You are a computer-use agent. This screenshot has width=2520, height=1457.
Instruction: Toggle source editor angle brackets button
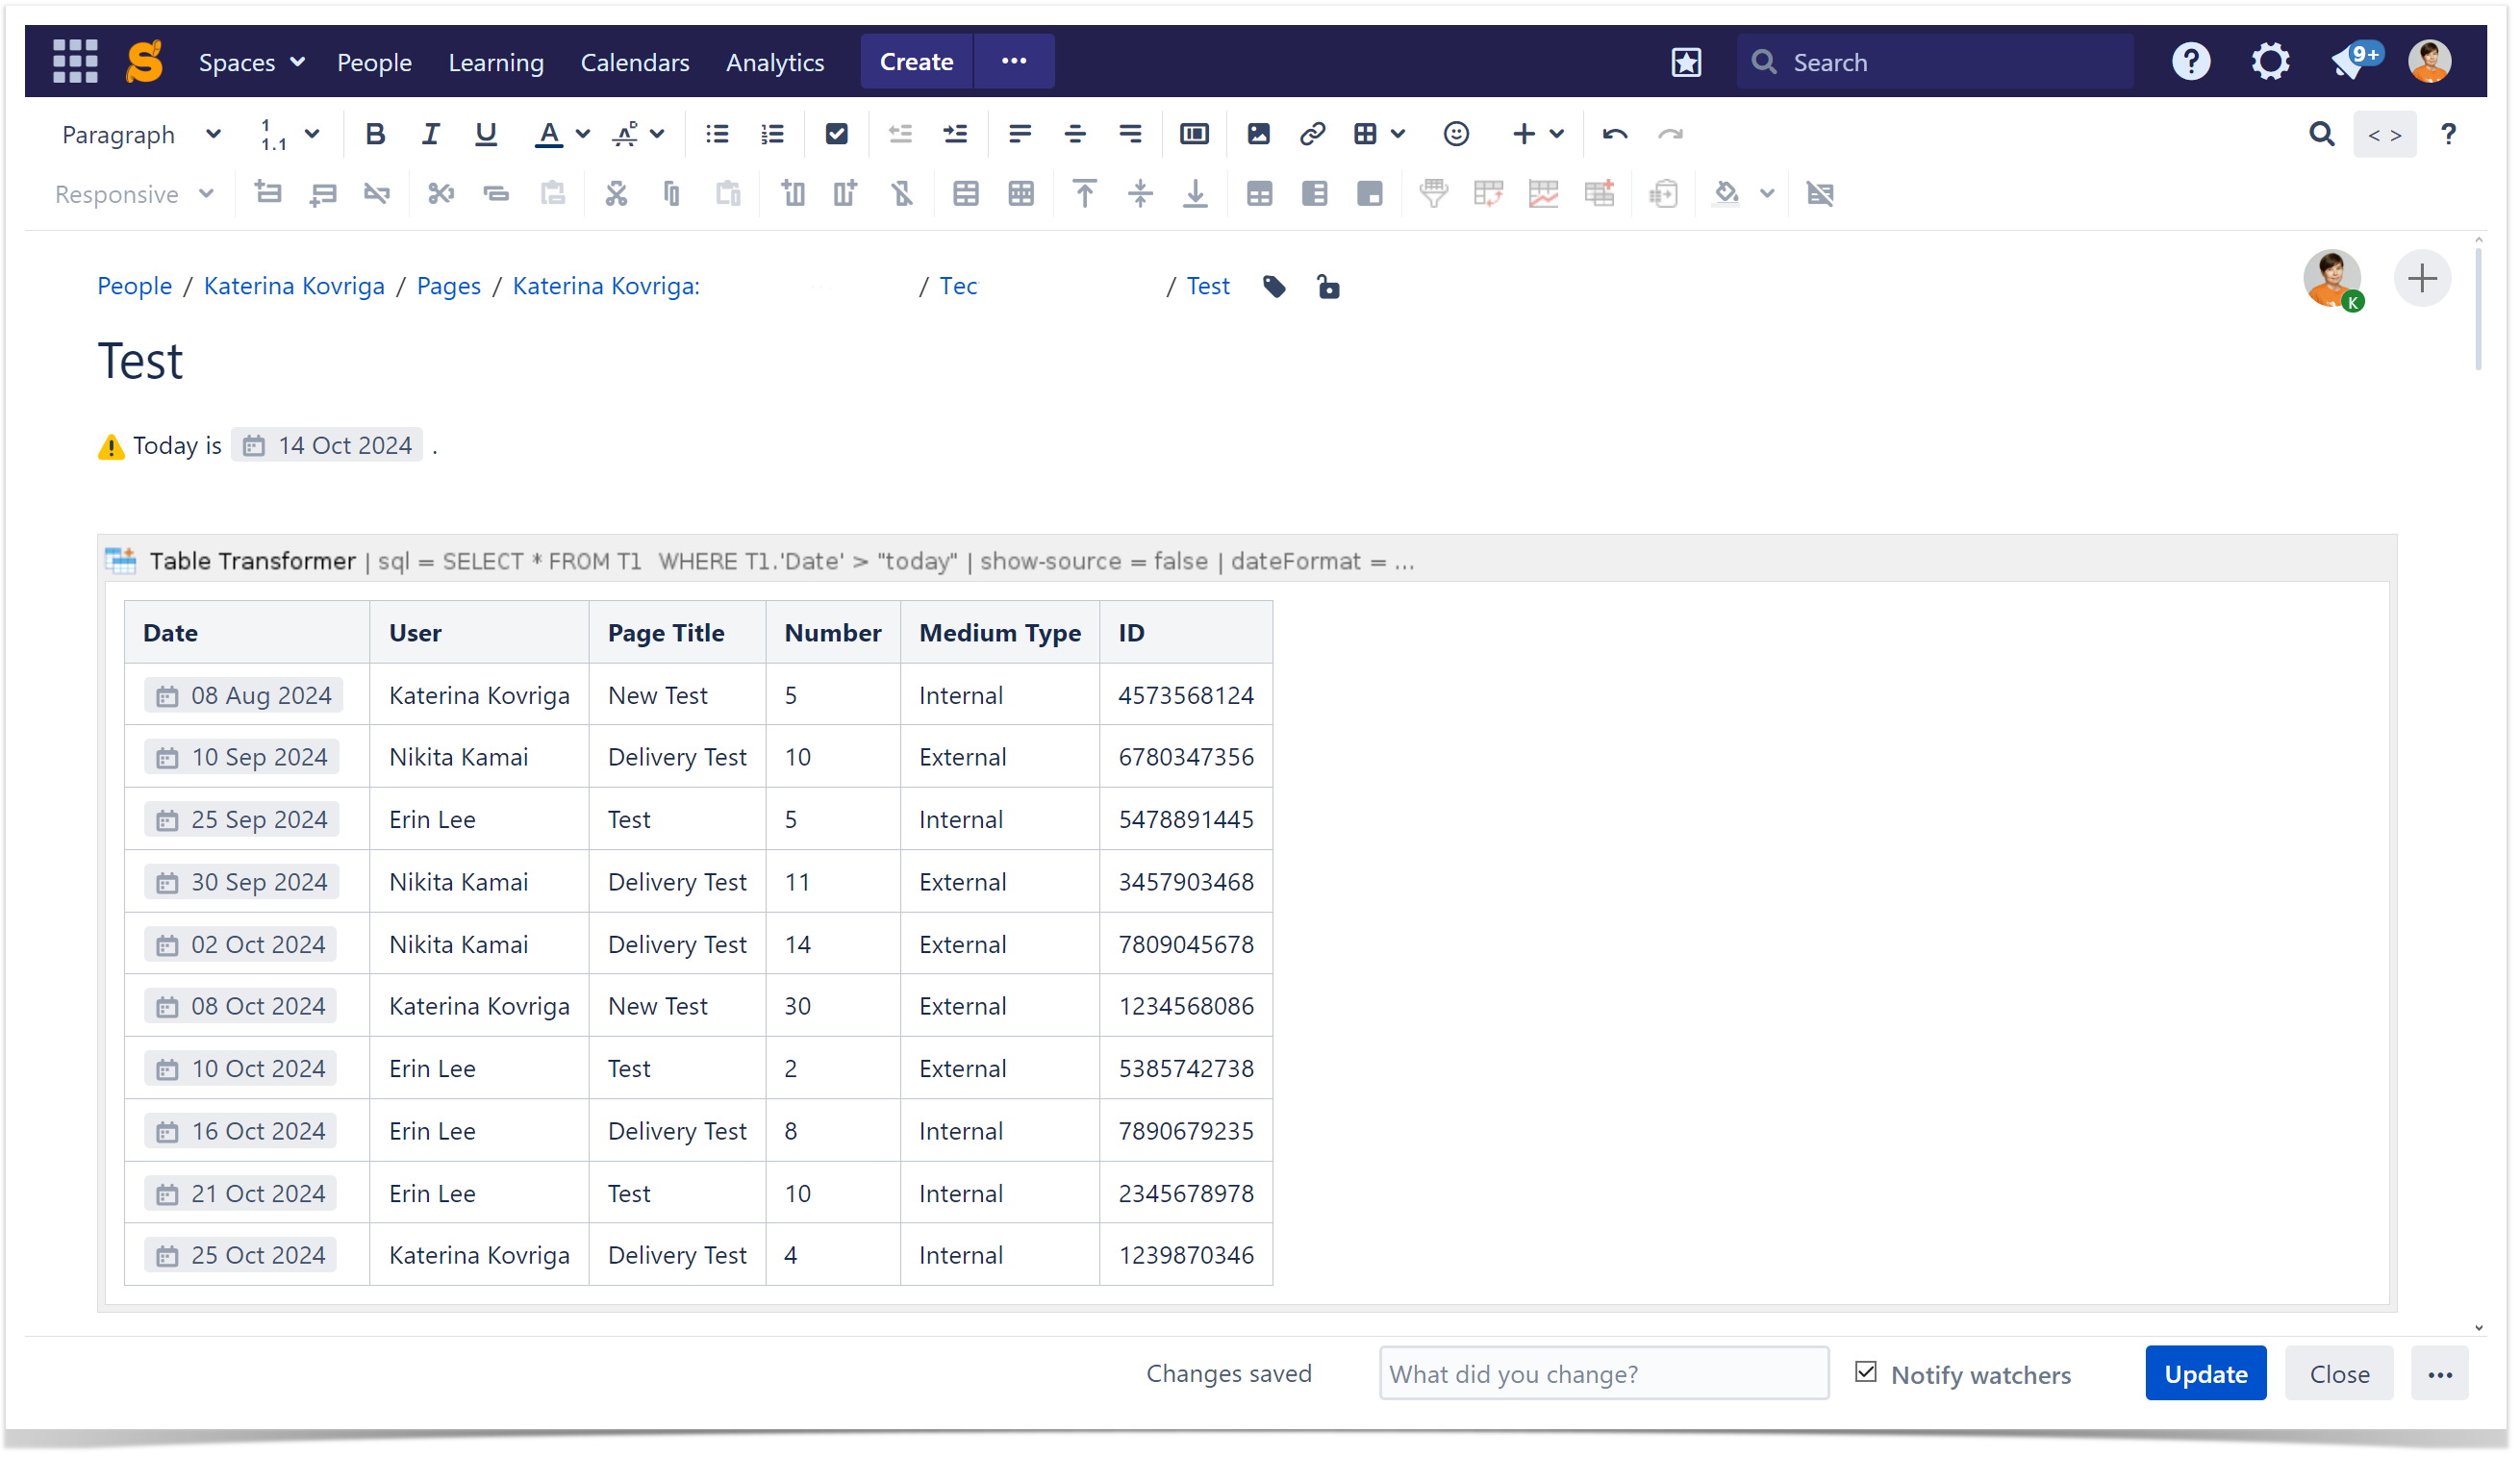pos(2384,135)
